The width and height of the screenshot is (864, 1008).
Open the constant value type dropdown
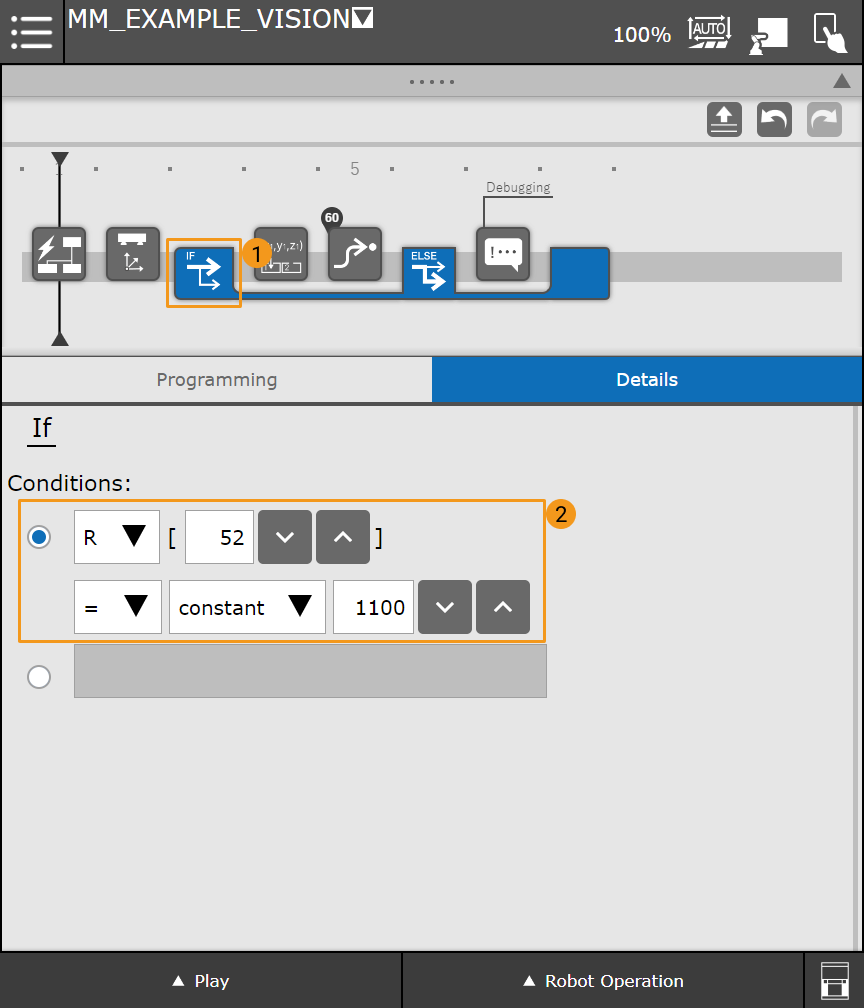(248, 607)
